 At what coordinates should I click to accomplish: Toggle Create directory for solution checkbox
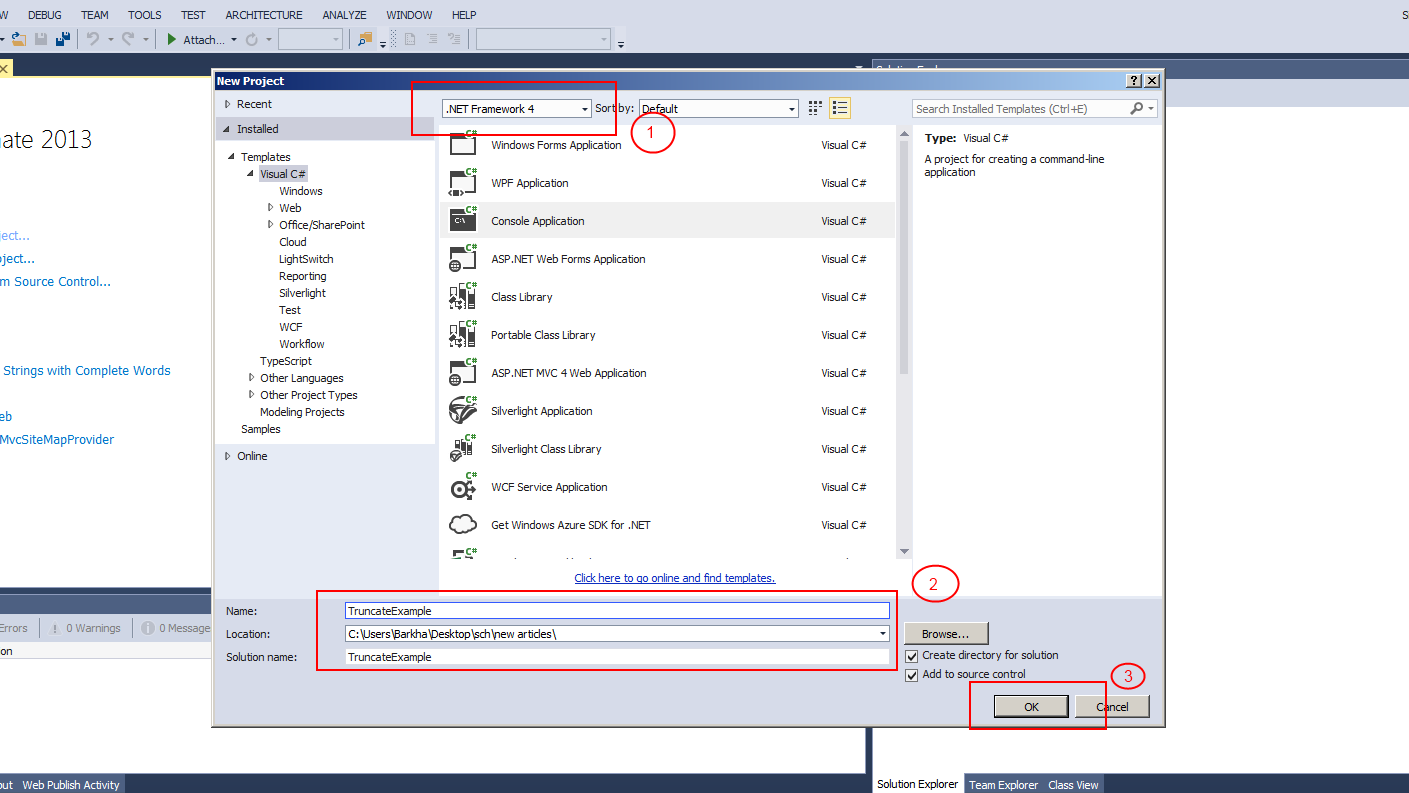(x=911, y=656)
